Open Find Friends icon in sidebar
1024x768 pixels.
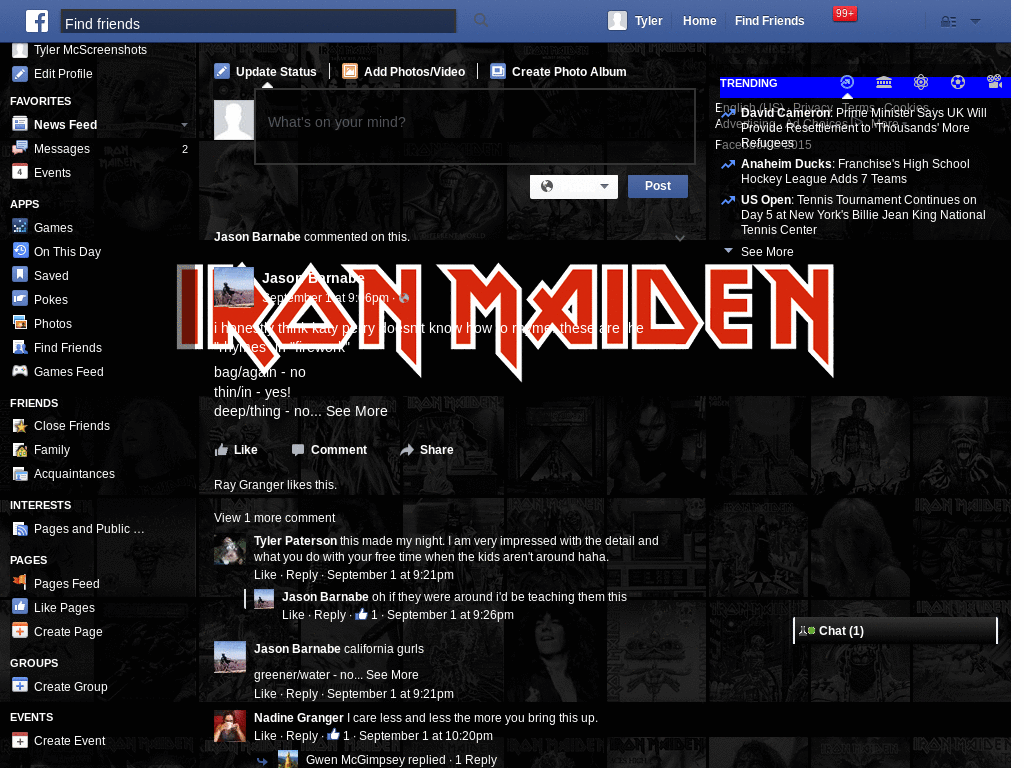(x=20, y=347)
